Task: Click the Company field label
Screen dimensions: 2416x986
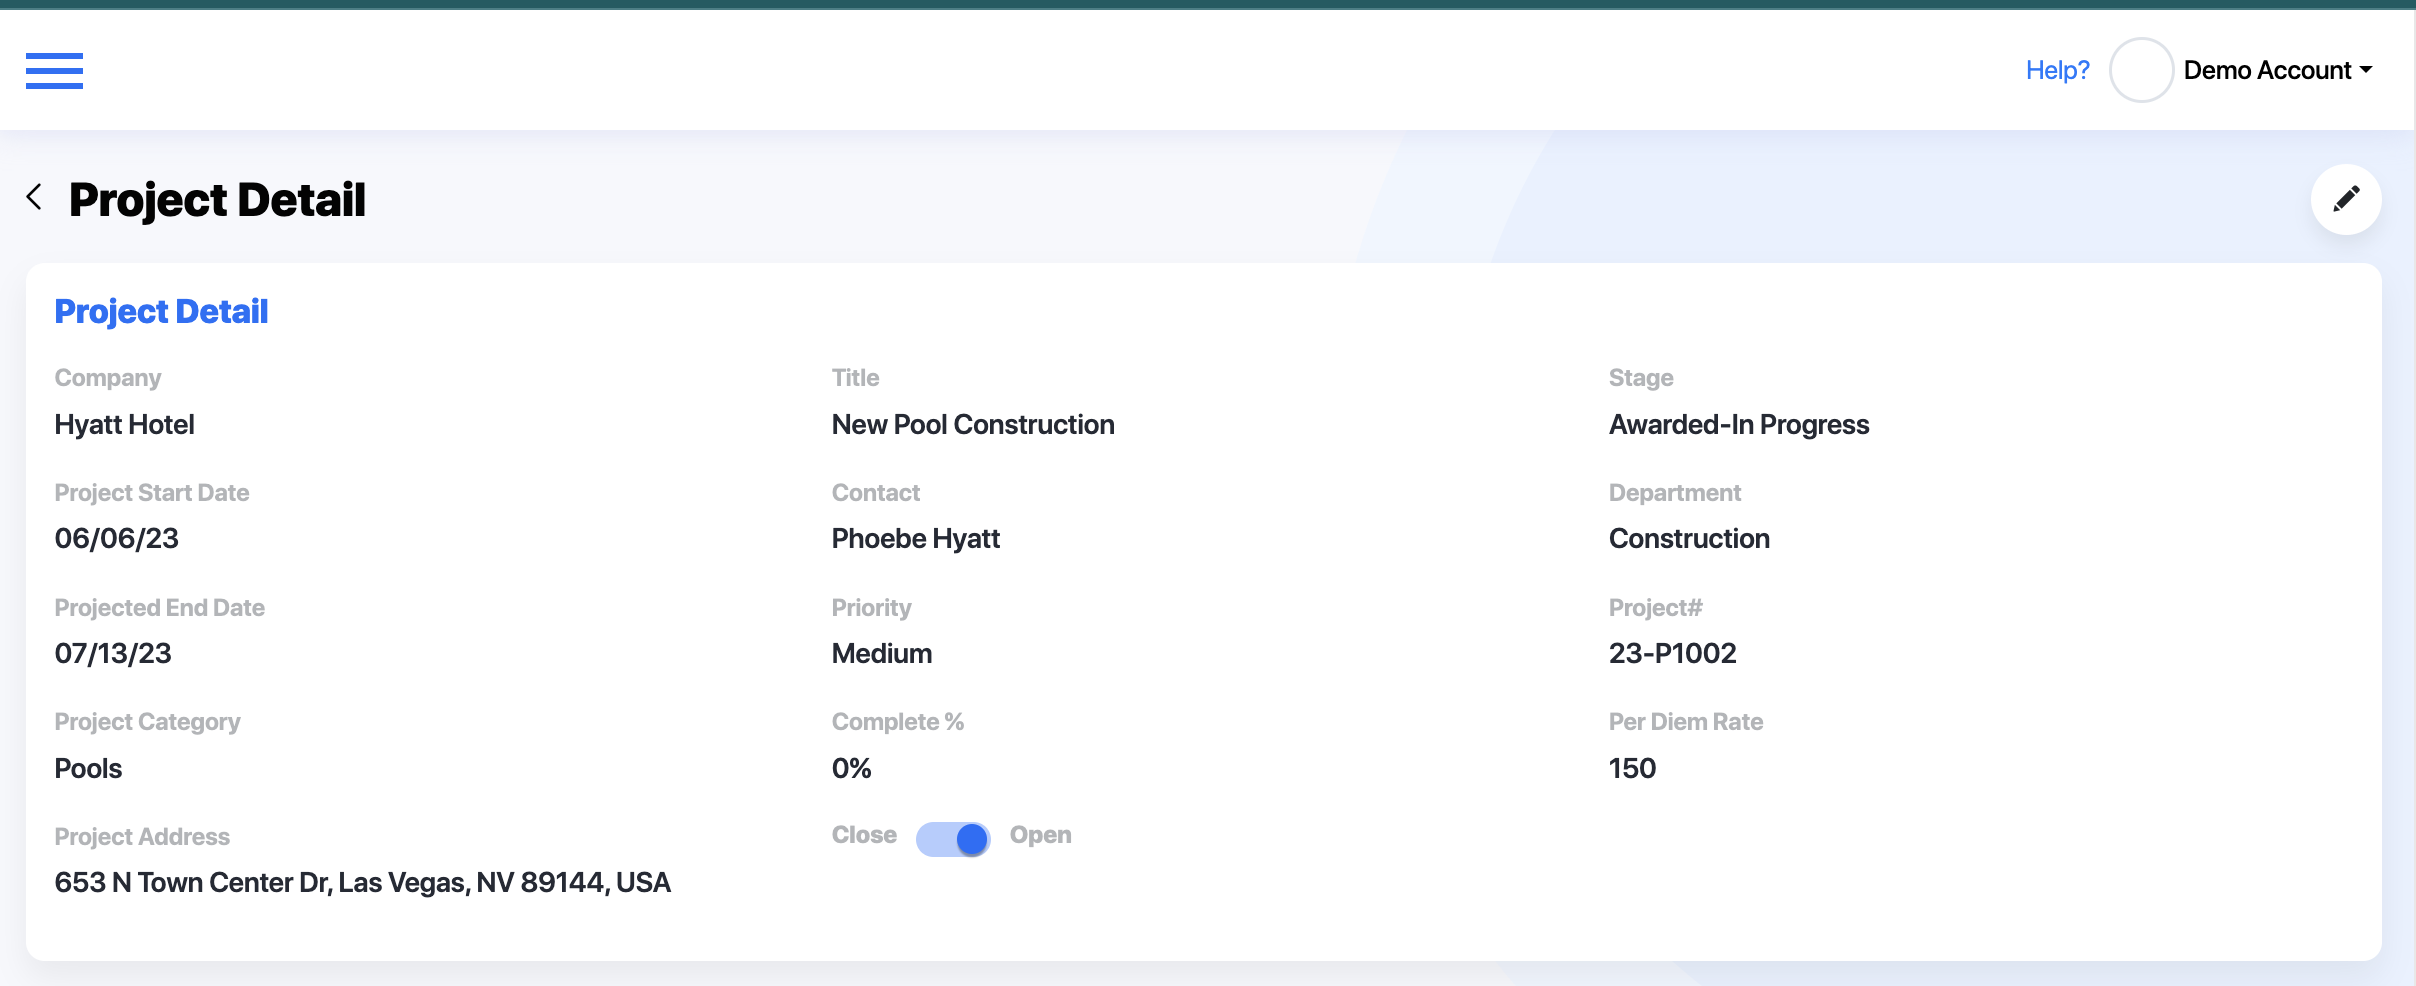Action: tap(108, 378)
